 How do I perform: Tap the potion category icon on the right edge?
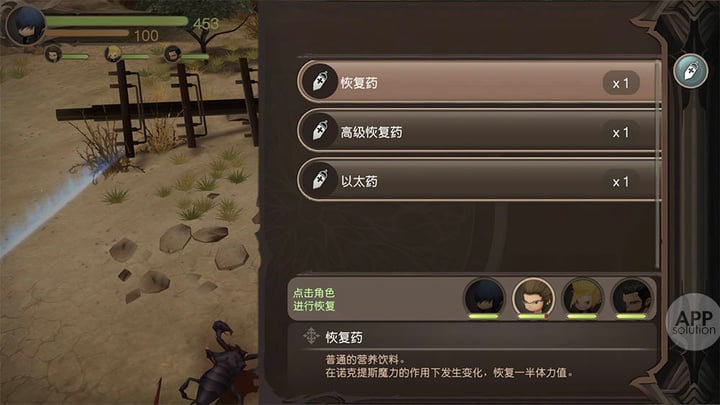click(690, 71)
